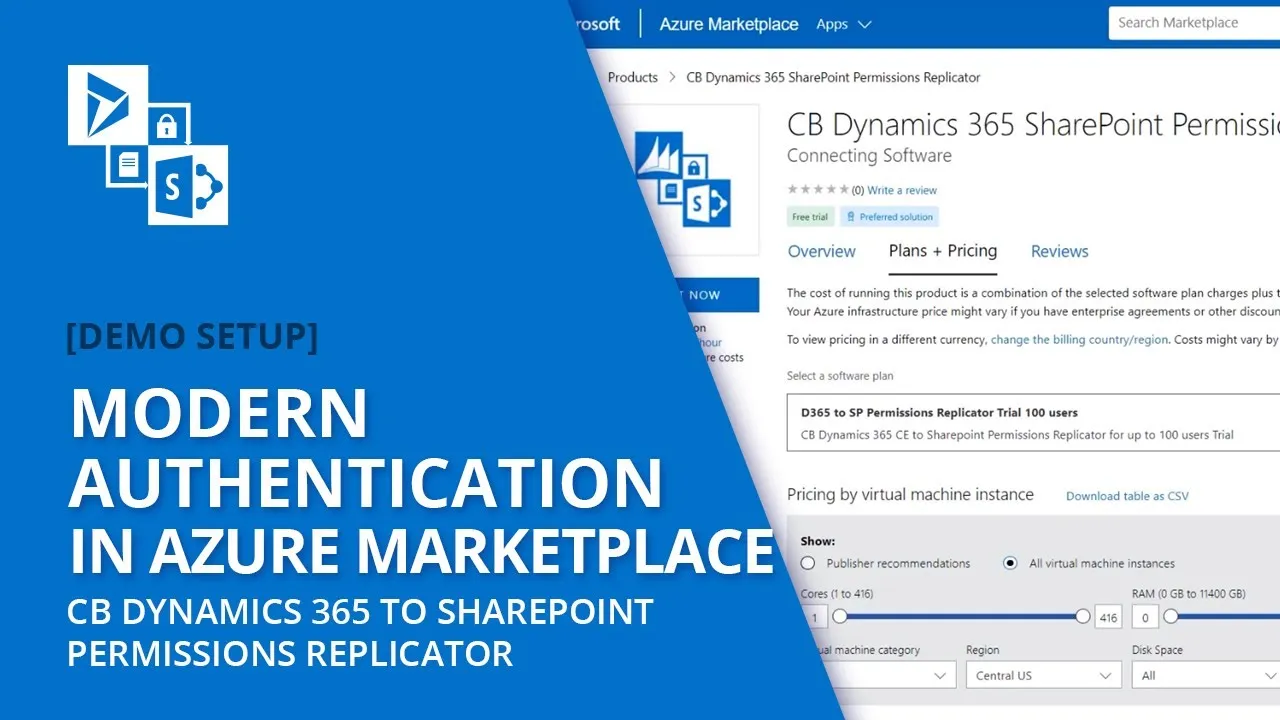Click the Dynamics-SharePoint logo in banner
The image size is (1280, 720).
pyautogui.click(x=148, y=145)
